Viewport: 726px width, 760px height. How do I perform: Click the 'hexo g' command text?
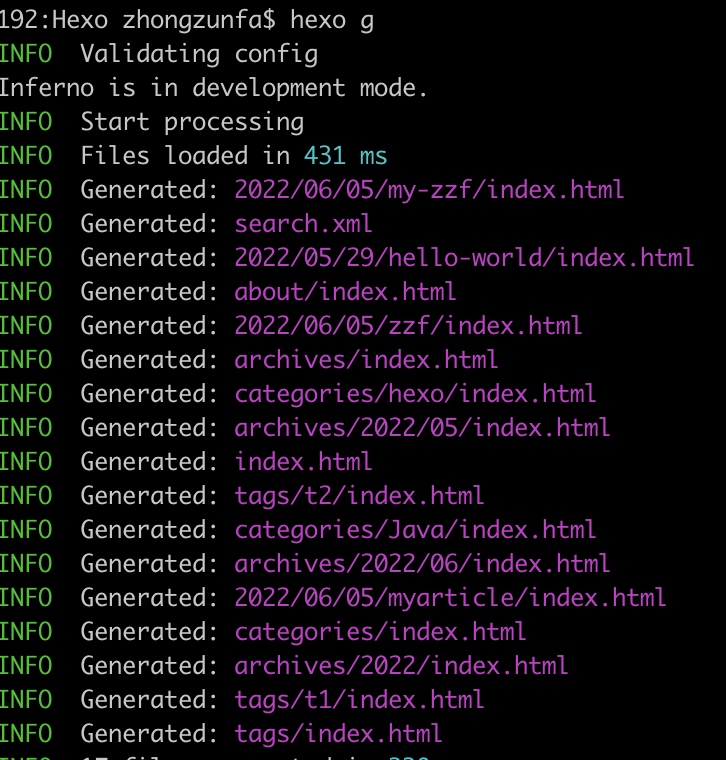point(332,19)
